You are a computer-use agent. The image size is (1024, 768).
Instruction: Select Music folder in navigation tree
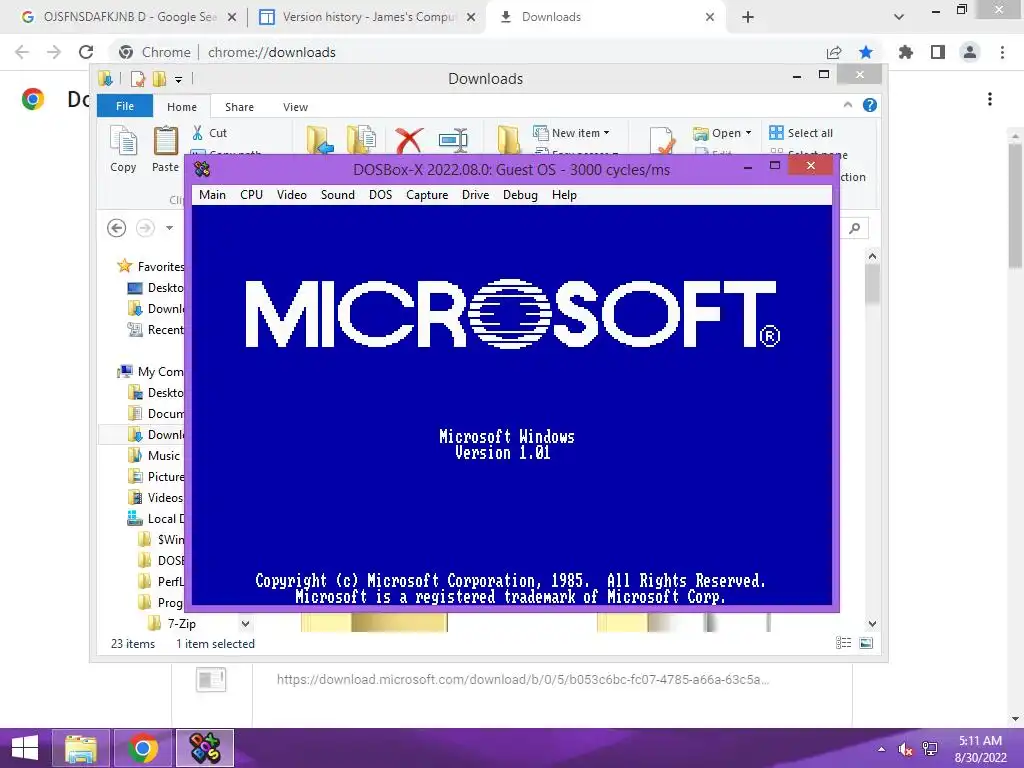click(x=154, y=456)
